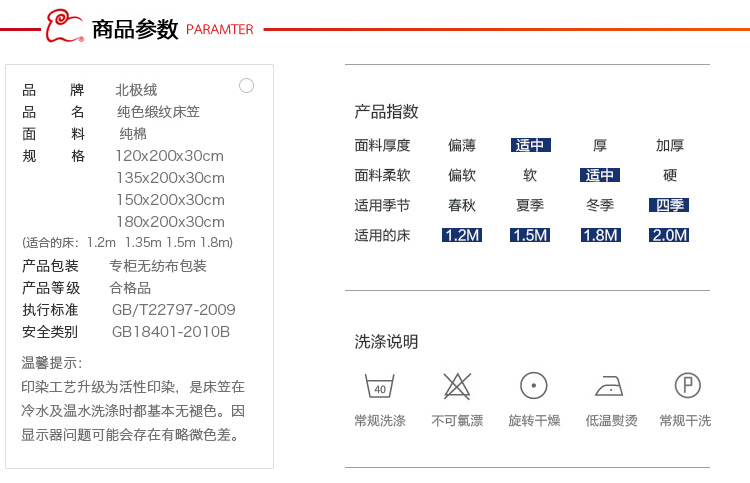The width and height of the screenshot is (750, 483).
Task: Click the dry clean P circle icon
Action: tap(687, 385)
